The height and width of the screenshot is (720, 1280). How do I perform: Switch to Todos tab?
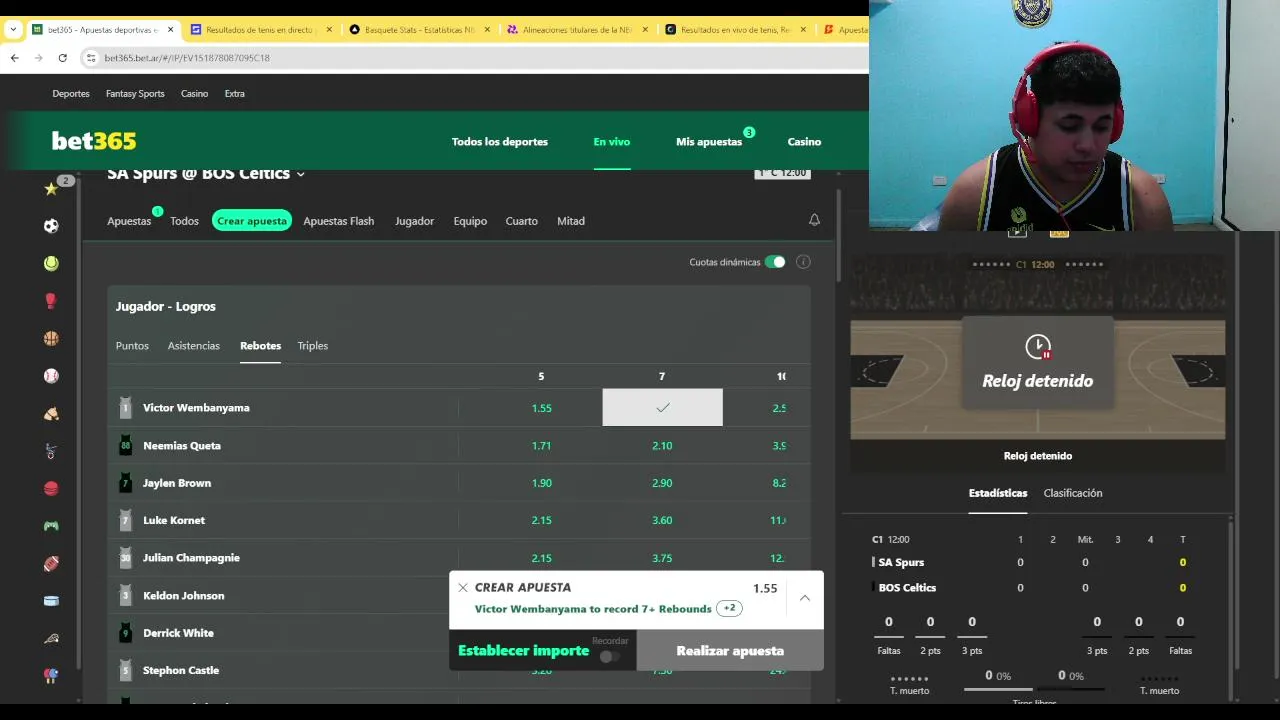click(x=184, y=221)
